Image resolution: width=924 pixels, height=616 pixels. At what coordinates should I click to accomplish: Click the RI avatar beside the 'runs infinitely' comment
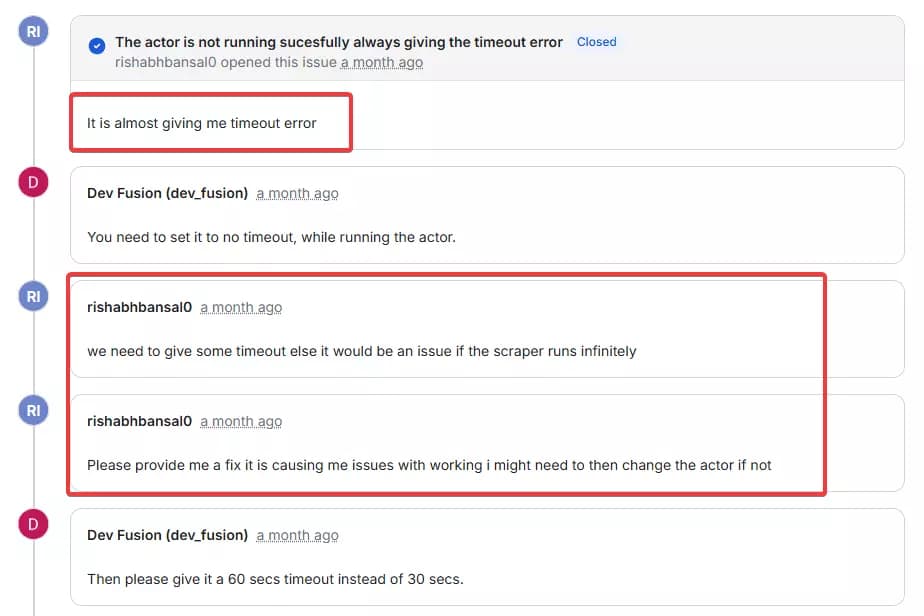tap(34, 296)
